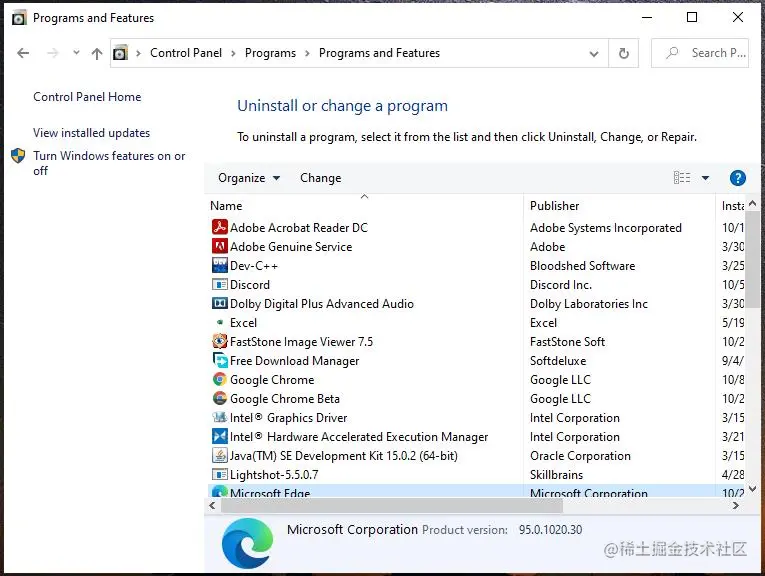765x576 pixels.
Task: Click the Intel Graphics Driver icon
Action: pos(220,417)
